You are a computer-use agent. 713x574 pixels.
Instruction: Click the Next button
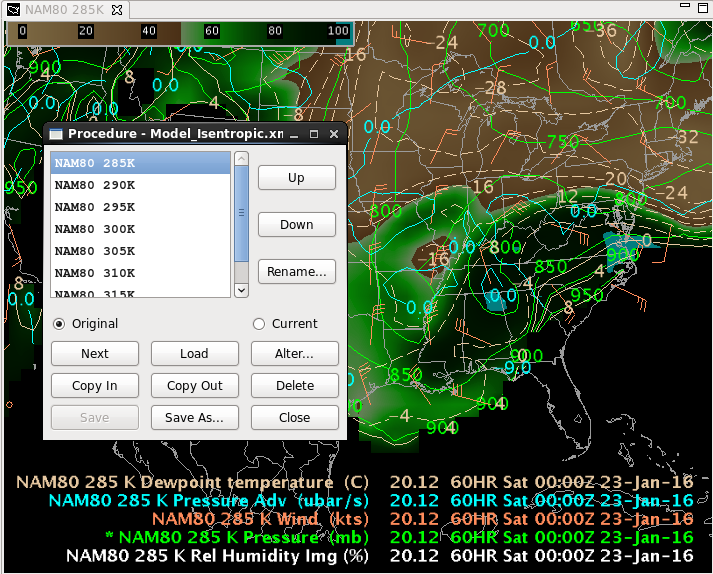(95, 353)
